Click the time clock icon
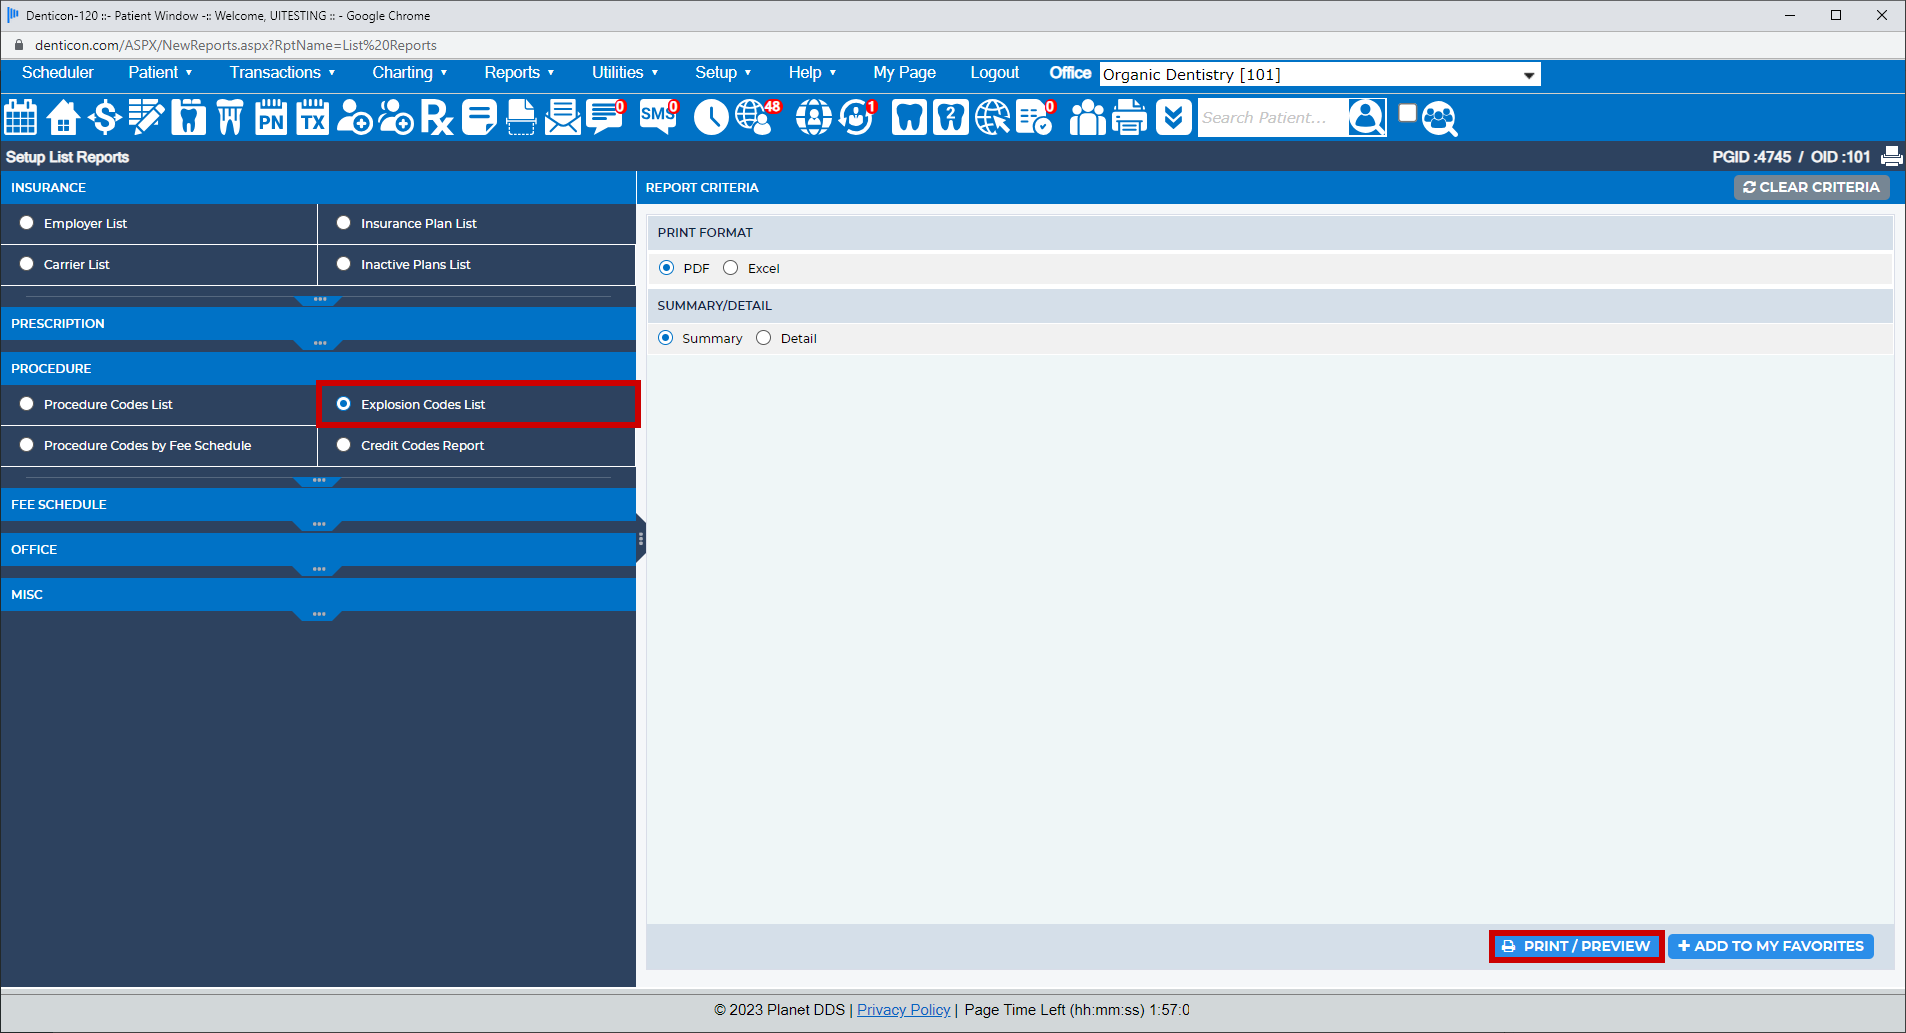The height and width of the screenshot is (1033, 1906). (710, 117)
